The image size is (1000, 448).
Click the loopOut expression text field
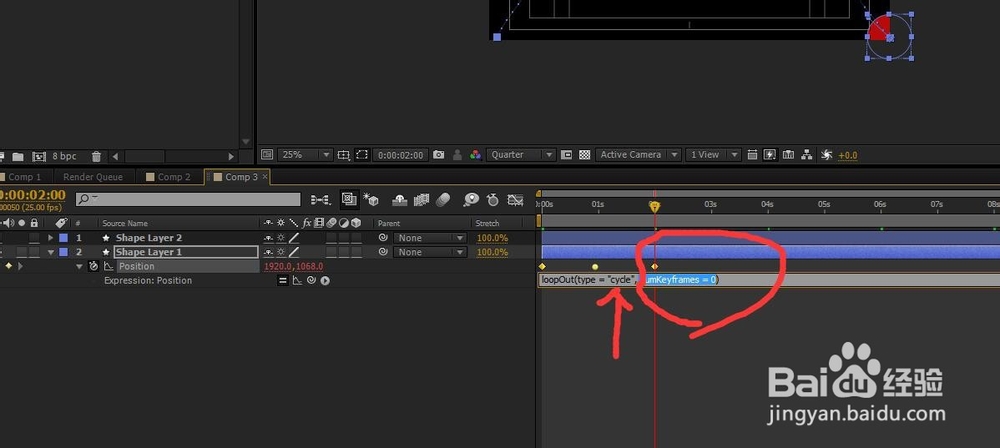pyautogui.click(x=768, y=280)
